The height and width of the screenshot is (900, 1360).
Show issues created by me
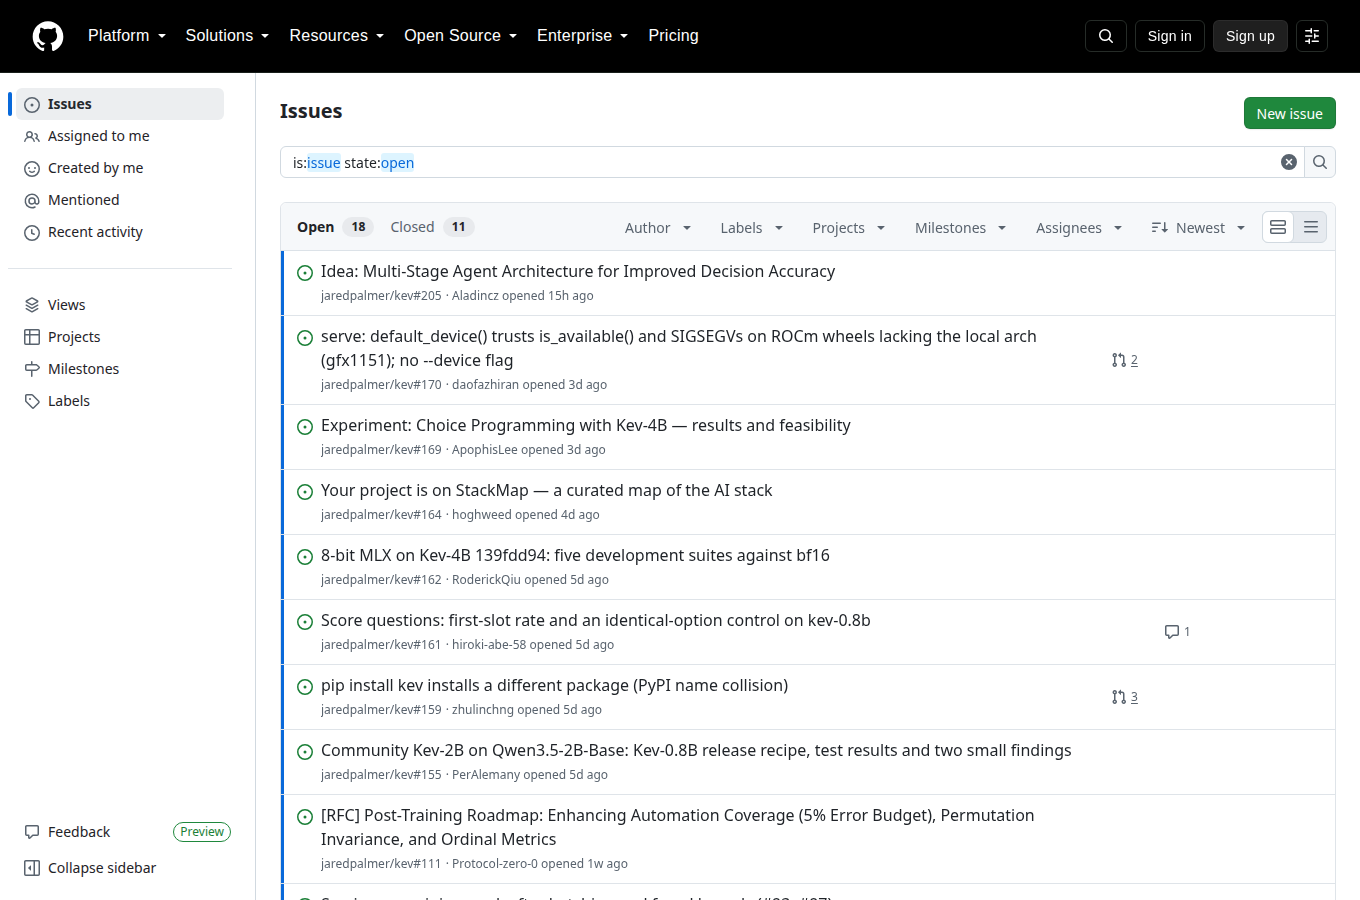pyautogui.click(x=120, y=168)
